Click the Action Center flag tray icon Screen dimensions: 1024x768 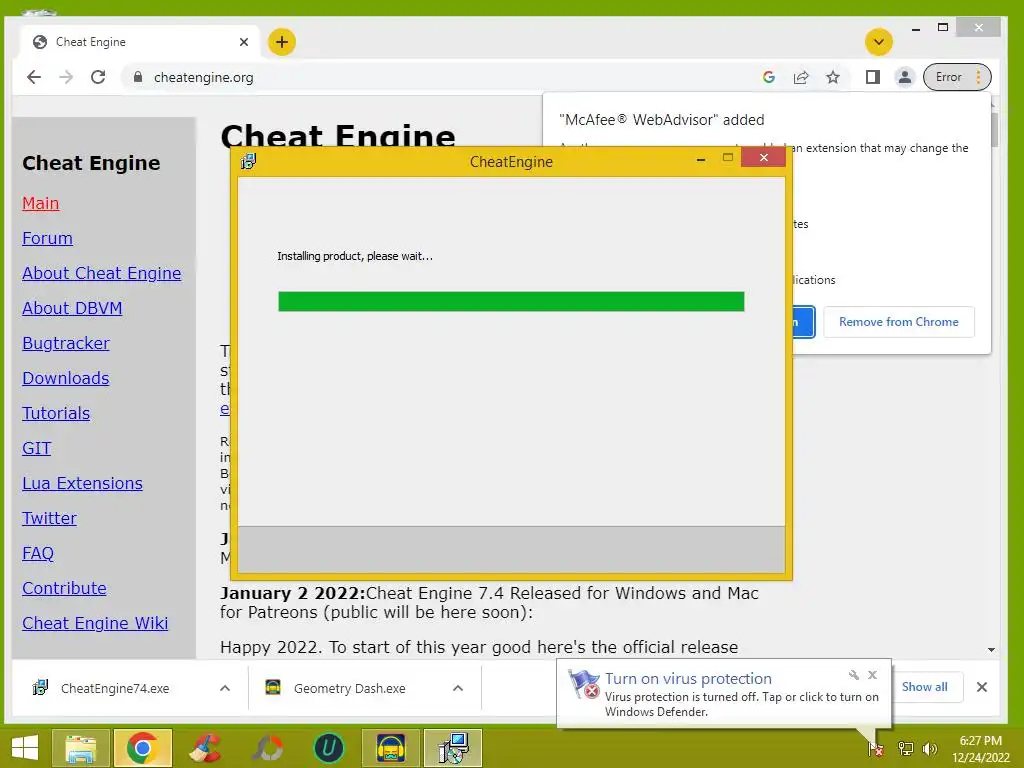point(875,749)
